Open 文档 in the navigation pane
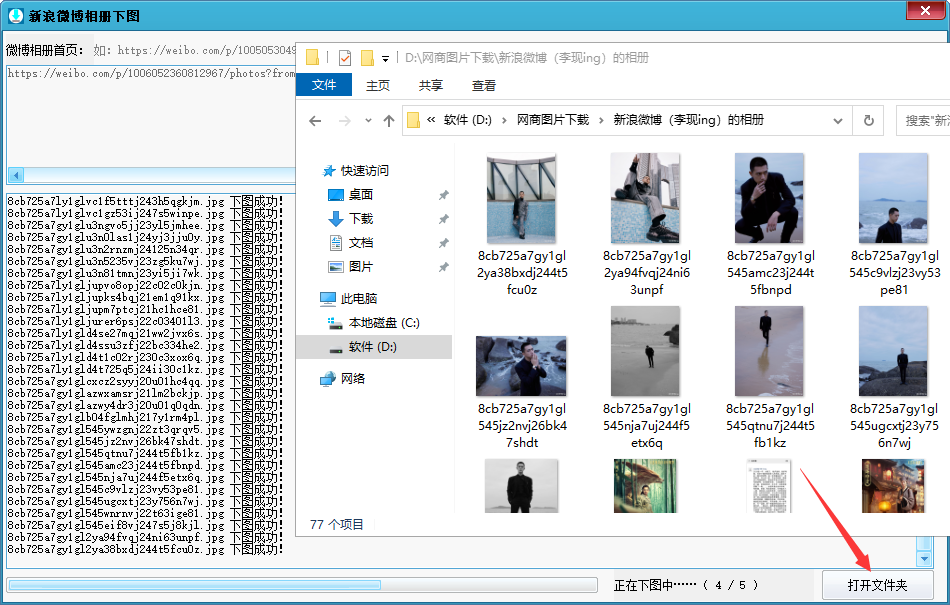This screenshot has width=950, height=605. pos(360,243)
